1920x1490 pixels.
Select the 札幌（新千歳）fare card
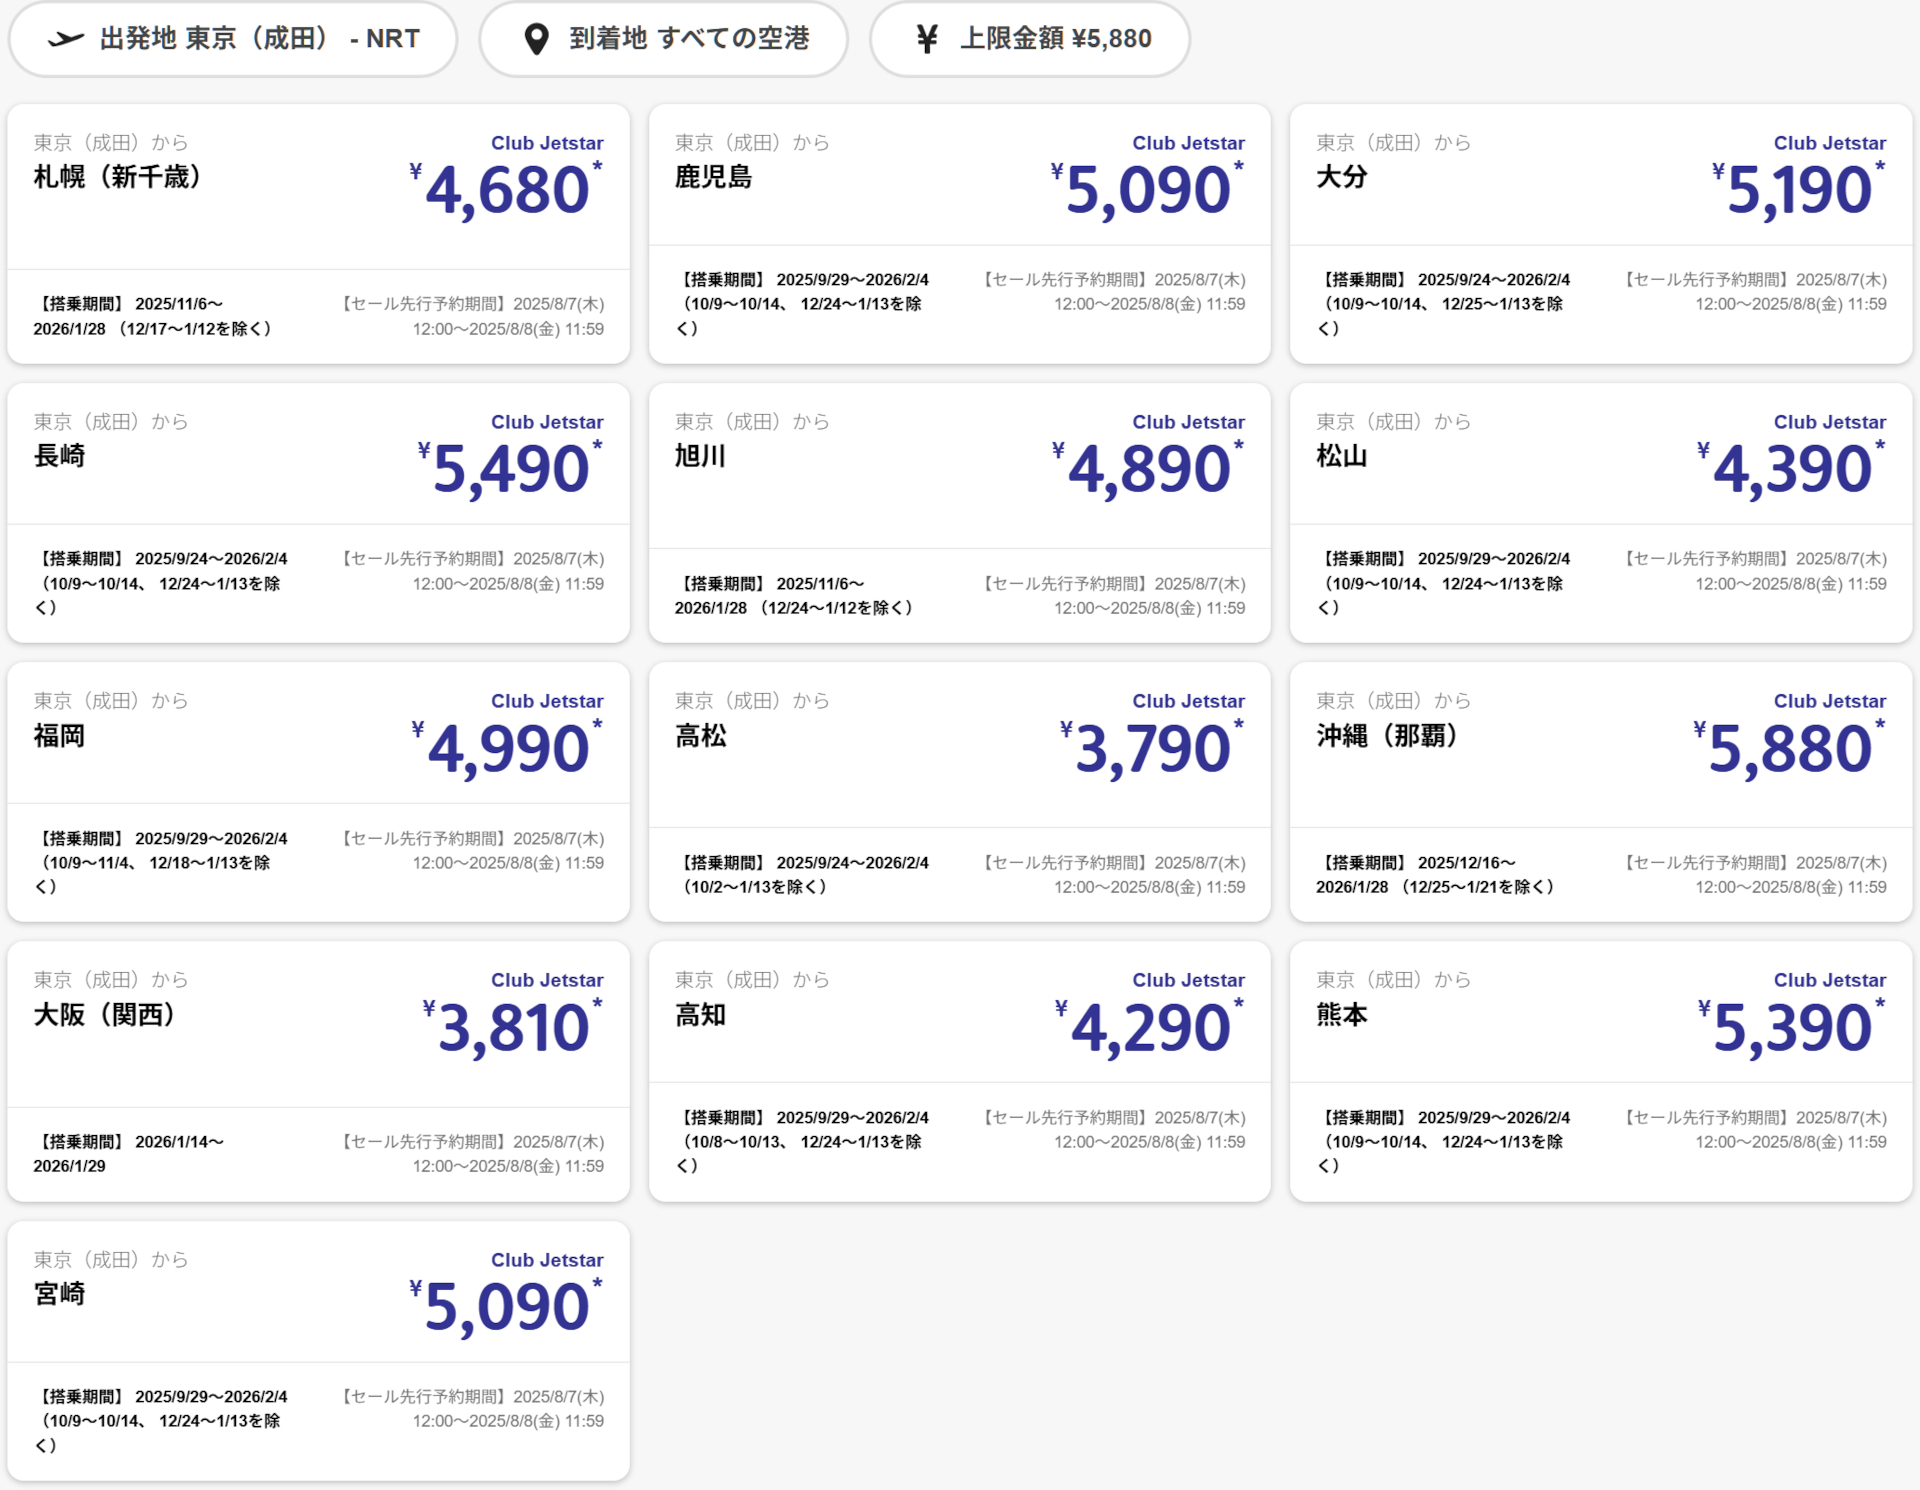[x=318, y=233]
